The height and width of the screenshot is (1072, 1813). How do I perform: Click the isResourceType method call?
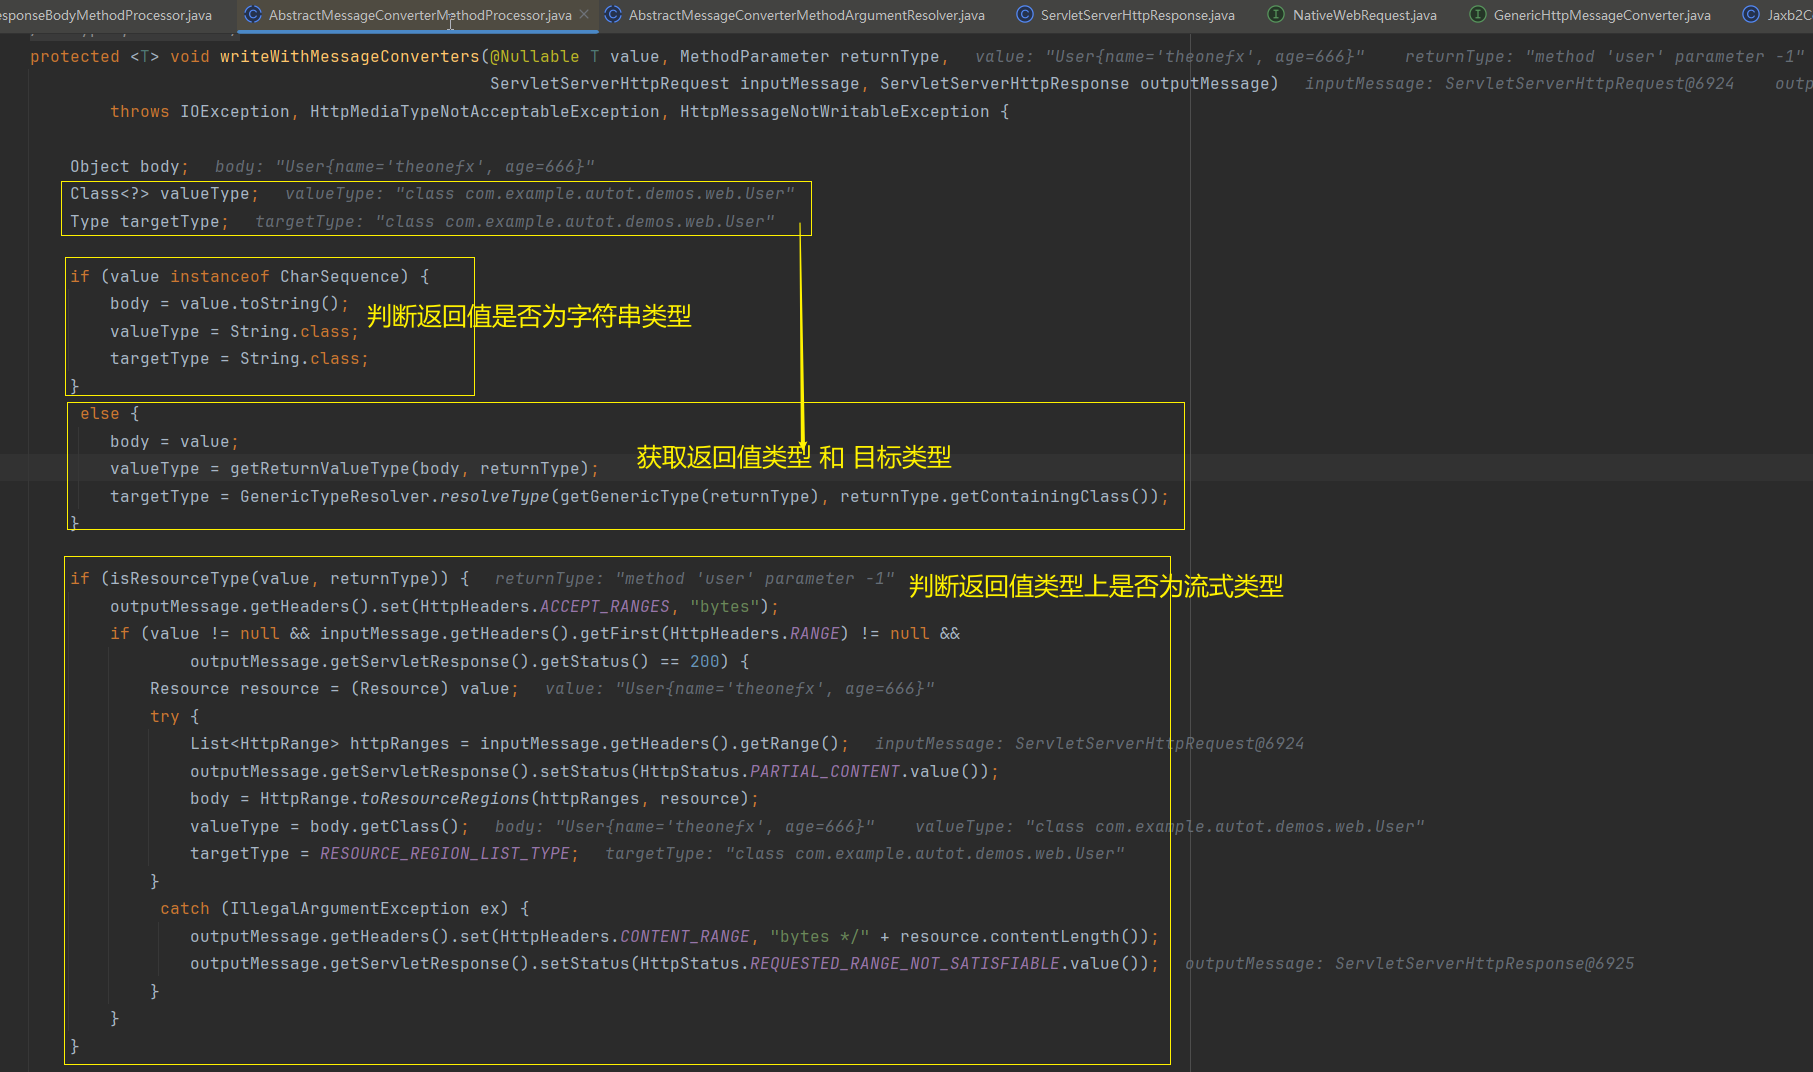(x=180, y=579)
